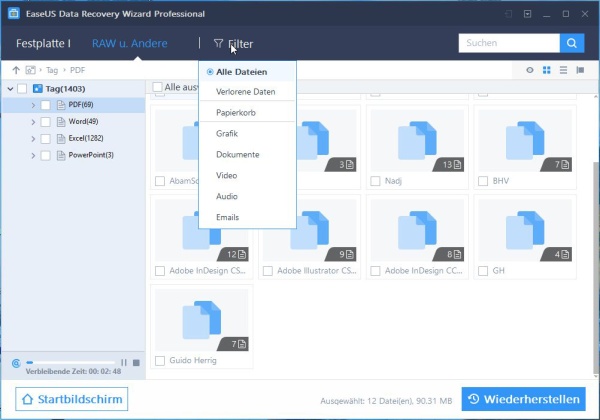Expand the PowerPoint(3) tree node
Screen dimensions: 600x420
[33, 156]
